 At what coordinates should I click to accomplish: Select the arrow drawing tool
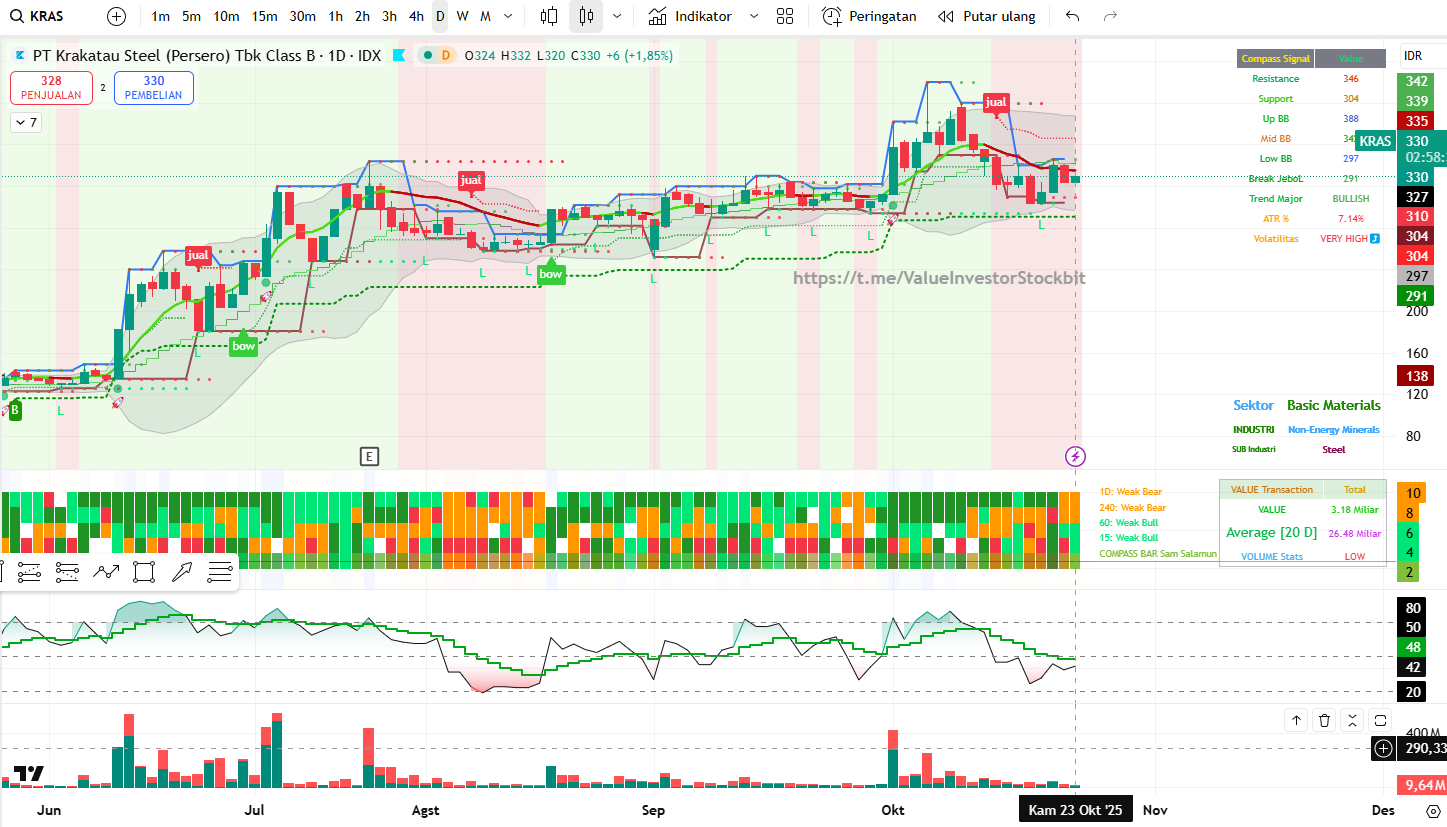[182, 572]
